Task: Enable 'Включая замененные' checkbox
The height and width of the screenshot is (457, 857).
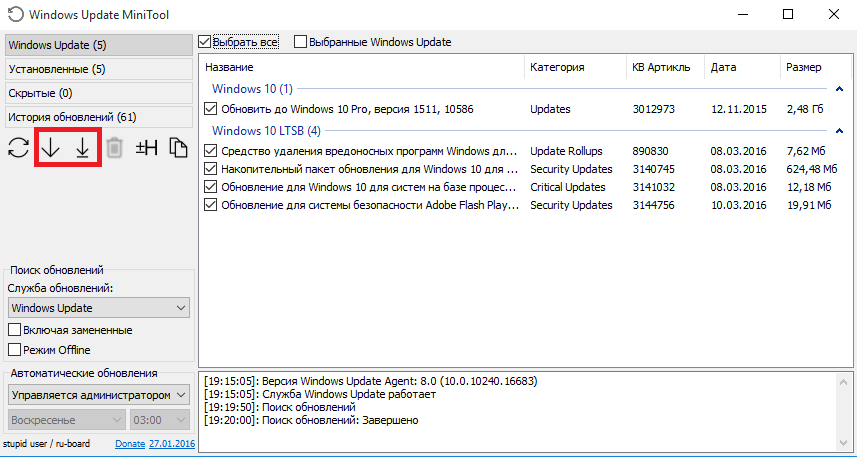Action: (15, 330)
